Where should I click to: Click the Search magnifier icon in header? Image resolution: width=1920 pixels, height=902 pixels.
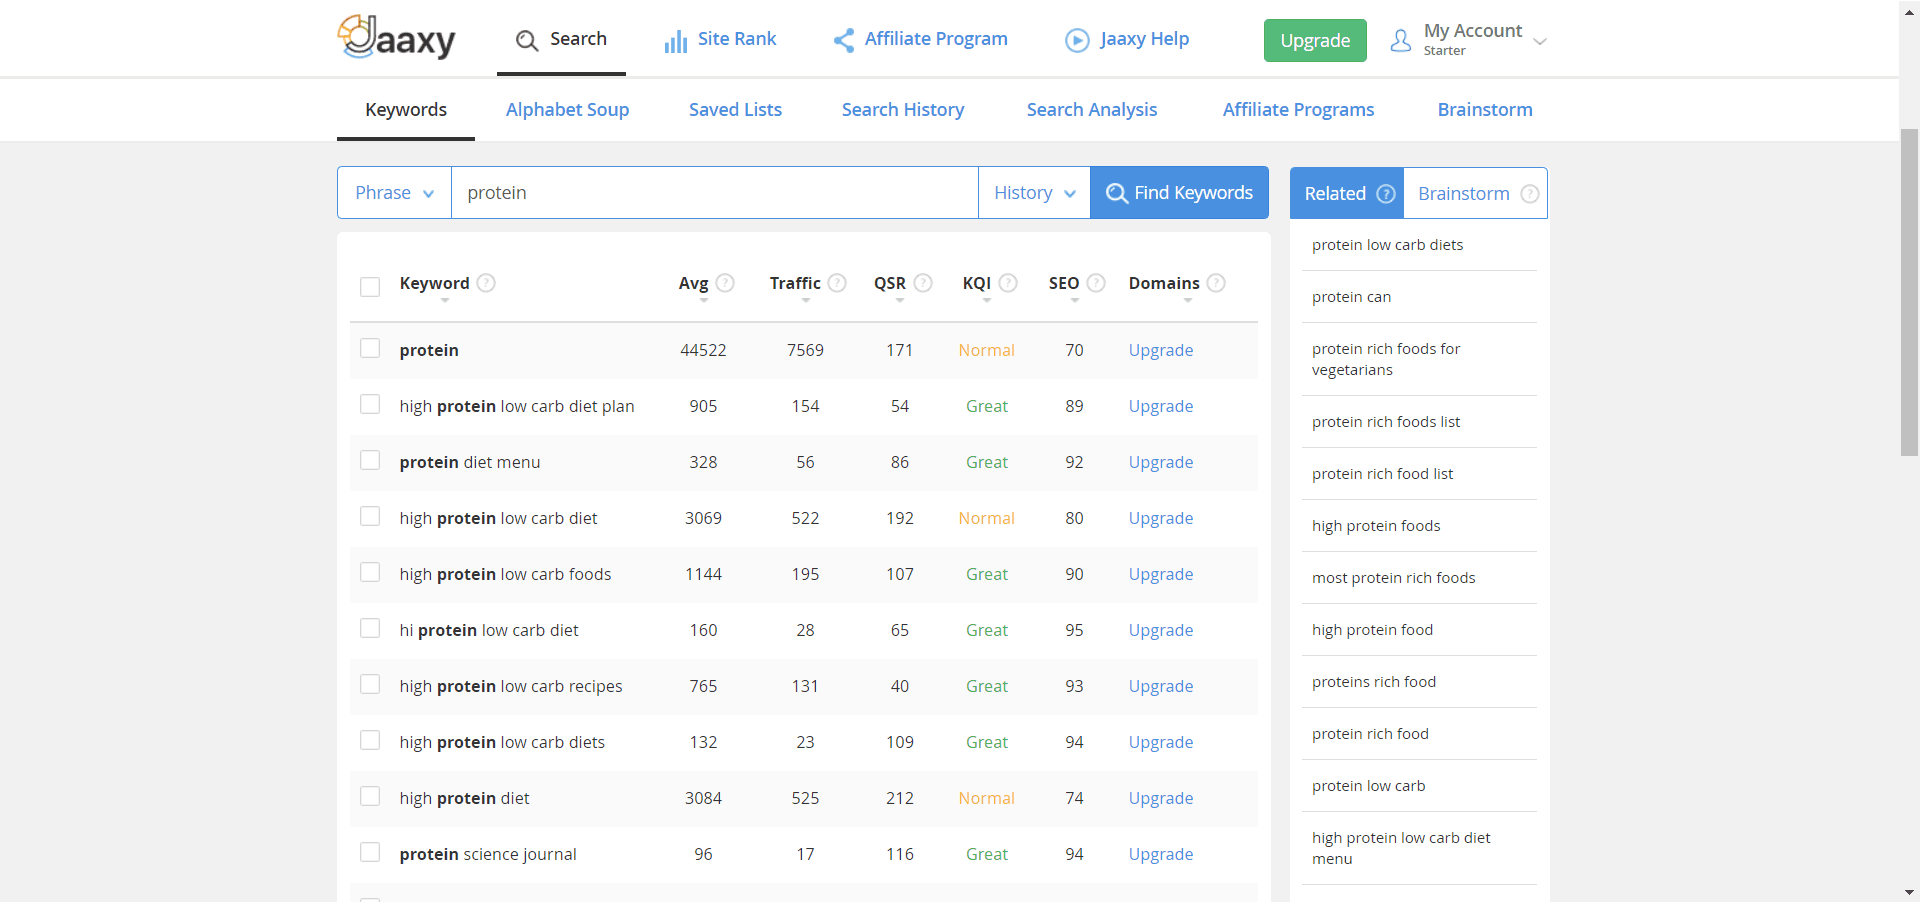[527, 40]
